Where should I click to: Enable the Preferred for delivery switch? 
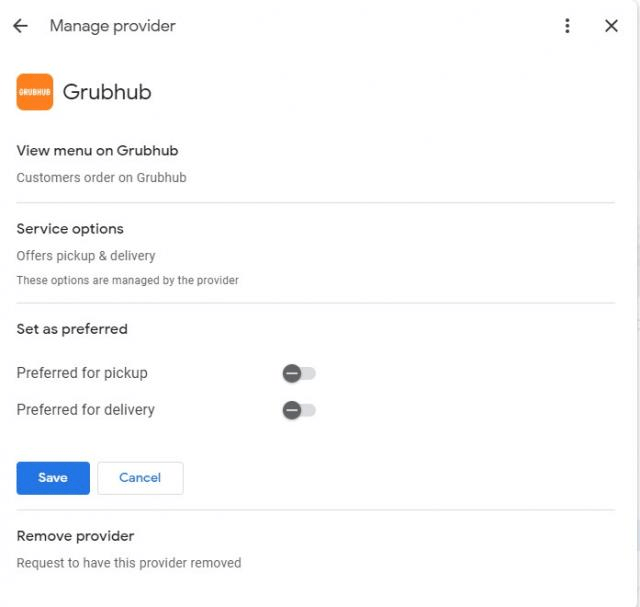[299, 410]
